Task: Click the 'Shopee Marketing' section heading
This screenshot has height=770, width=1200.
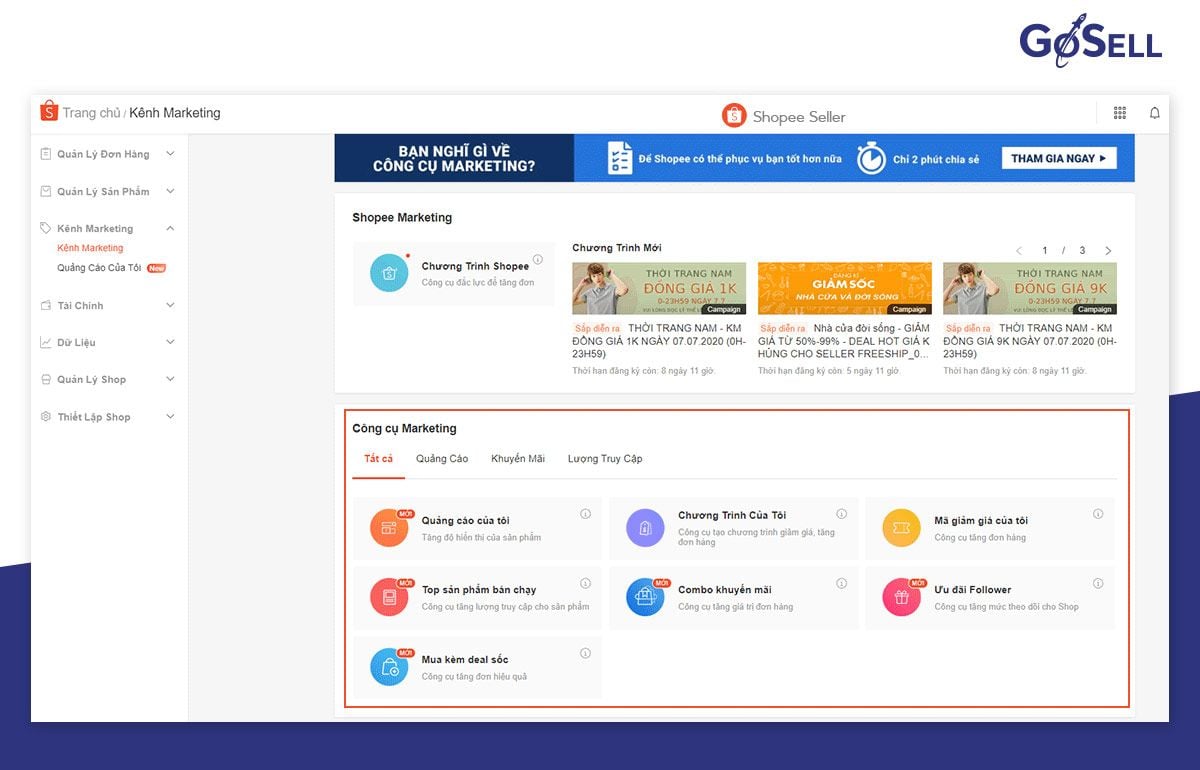Action: coord(402,217)
